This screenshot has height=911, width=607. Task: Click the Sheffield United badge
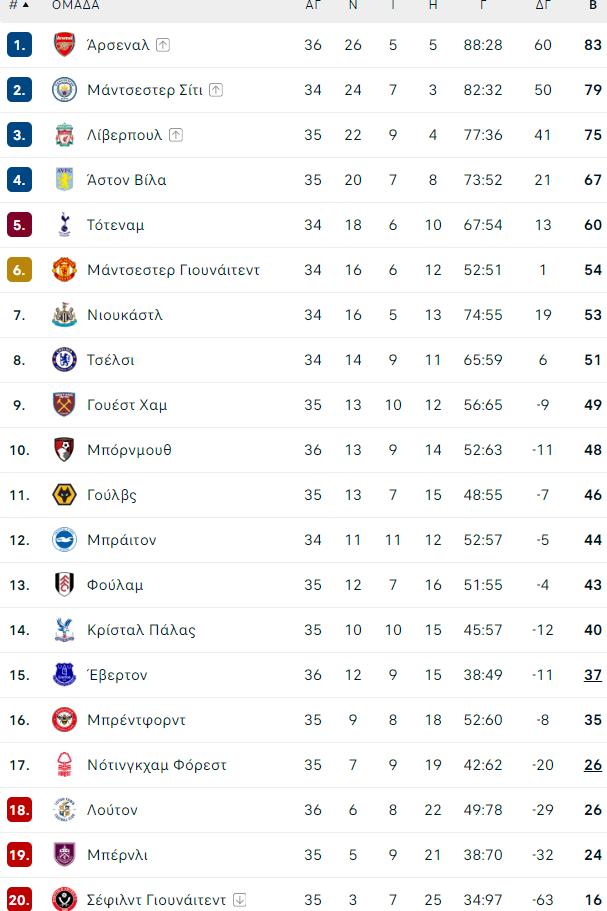[63, 897]
